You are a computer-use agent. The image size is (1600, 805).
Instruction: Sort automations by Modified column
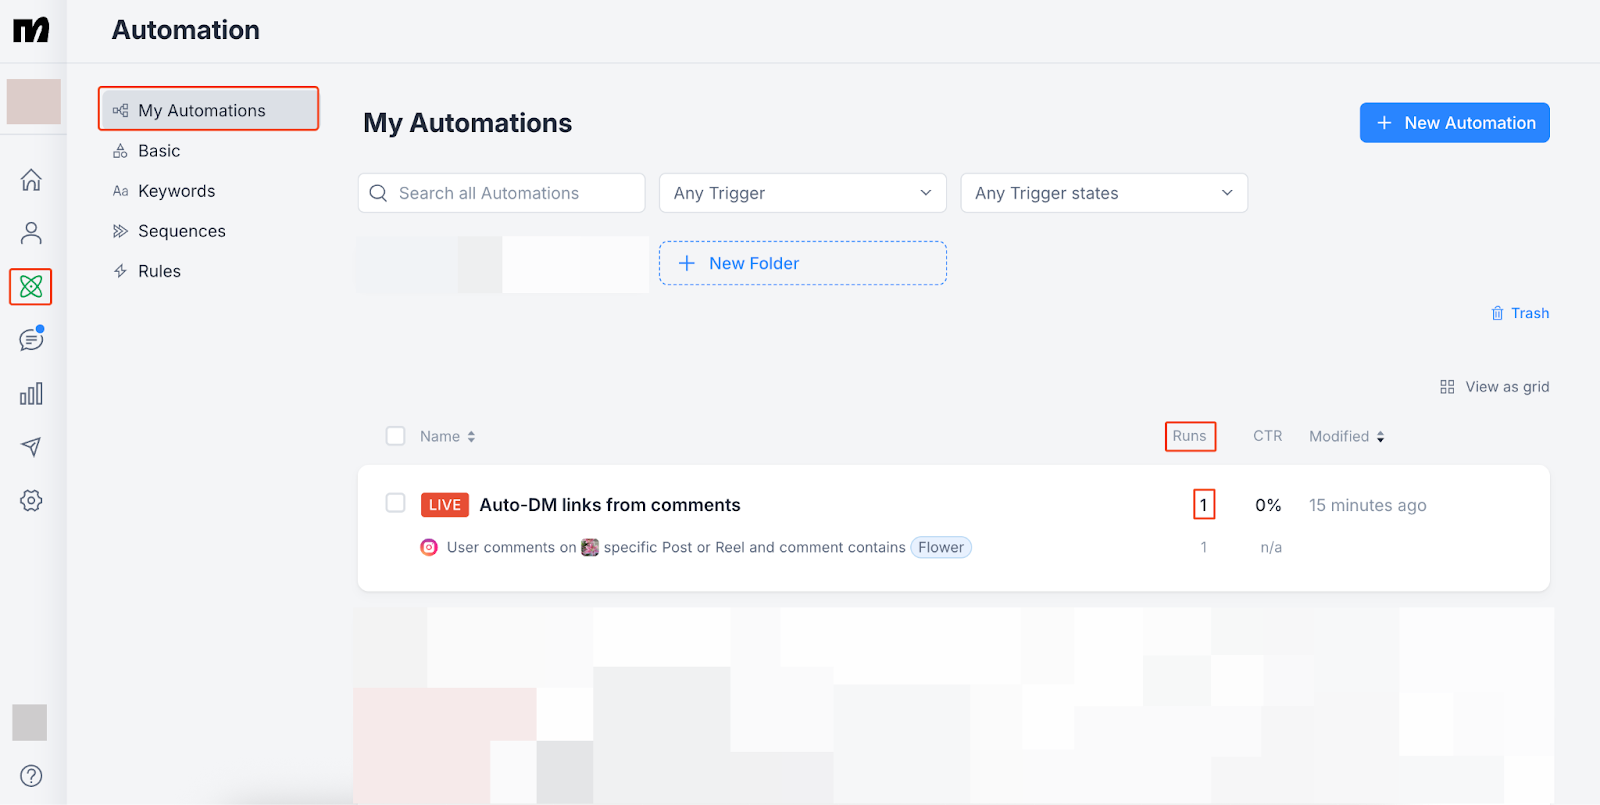pos(1346,436)
